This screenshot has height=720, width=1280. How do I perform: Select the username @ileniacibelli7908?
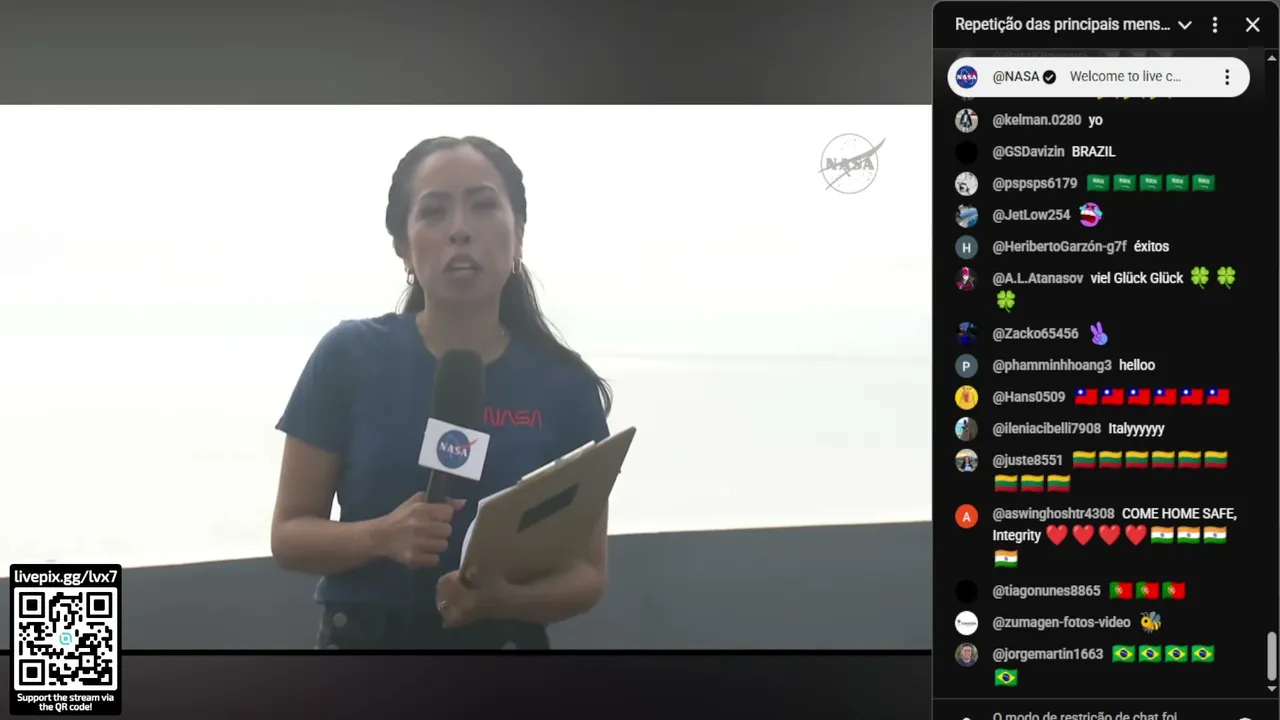(x=1046, y=429)
